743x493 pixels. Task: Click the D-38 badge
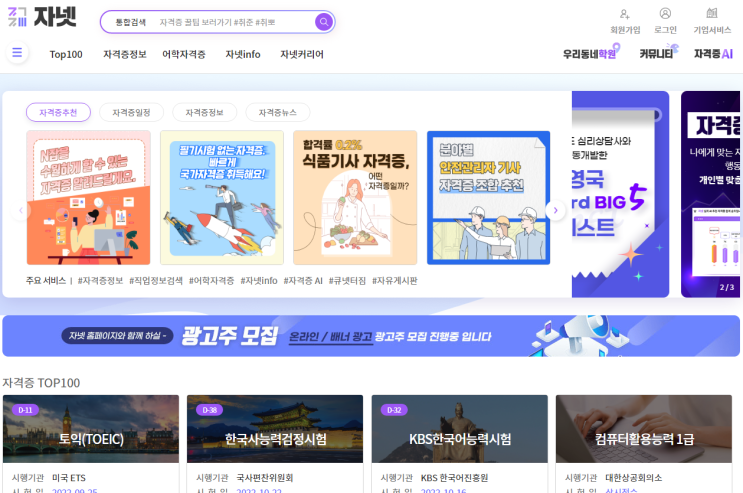[209, 410]
